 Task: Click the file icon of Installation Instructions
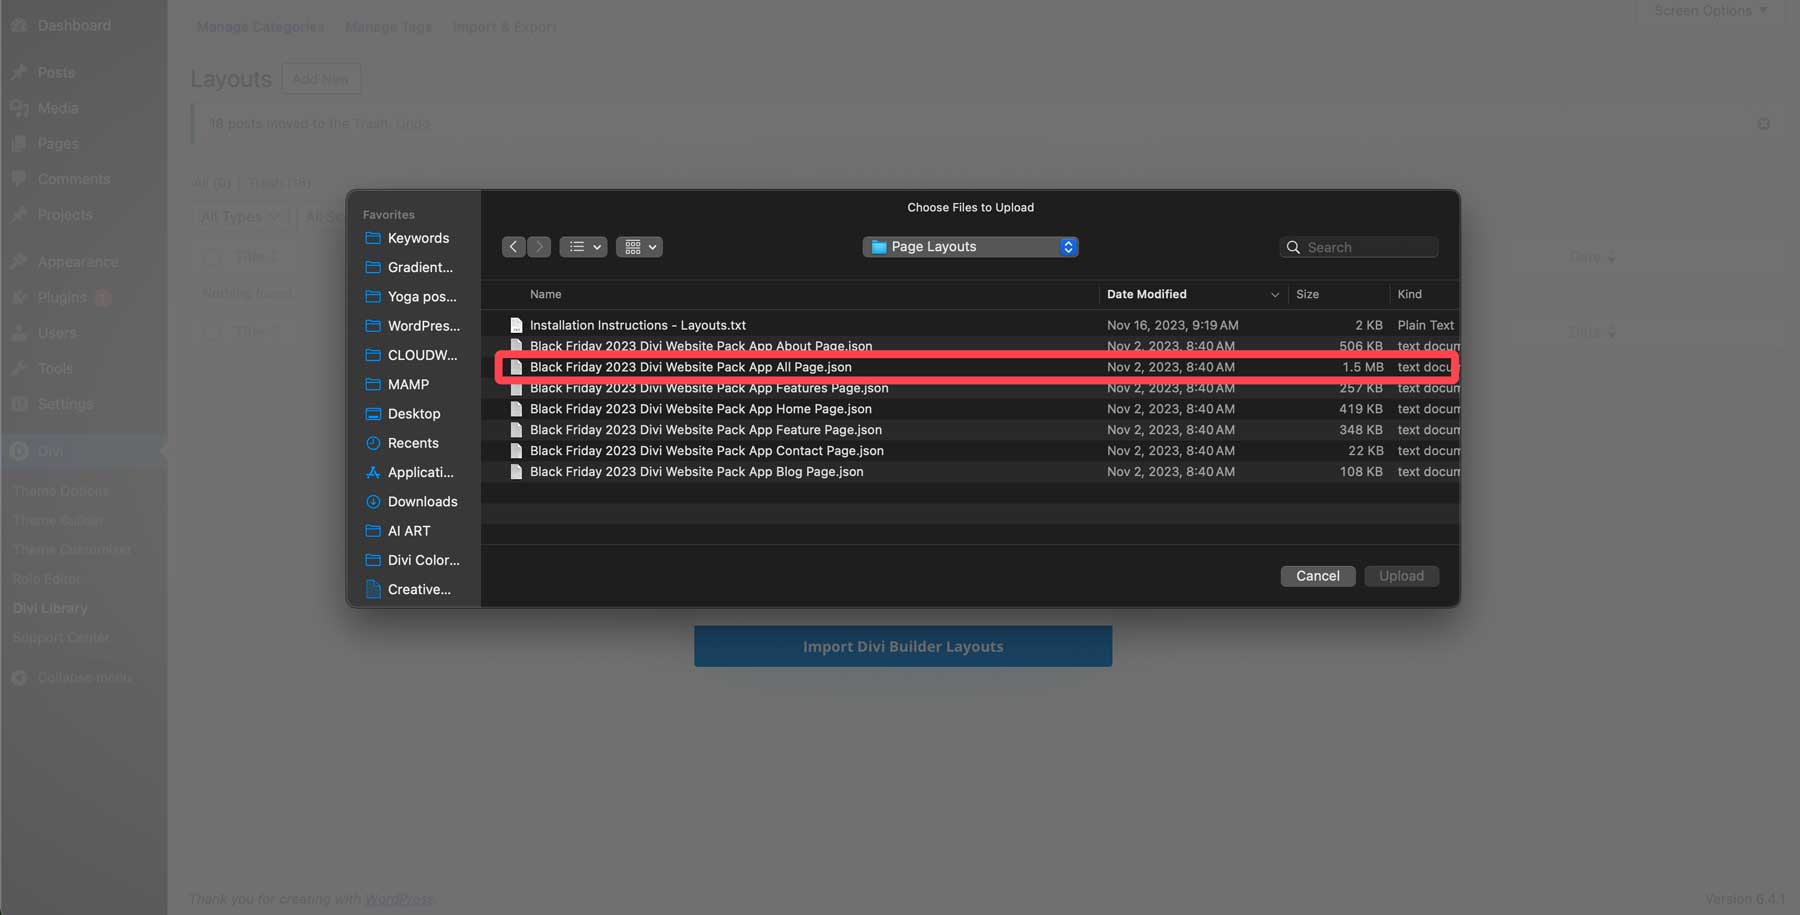pyautogui.click(x=516, y=325)
